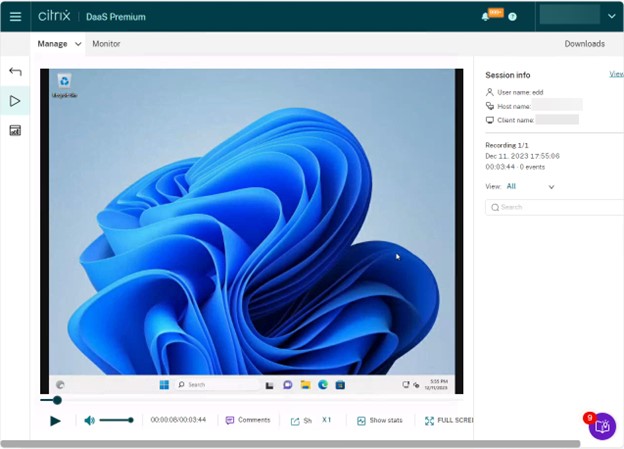Click the Windows Start button in recording

point(164,385)
